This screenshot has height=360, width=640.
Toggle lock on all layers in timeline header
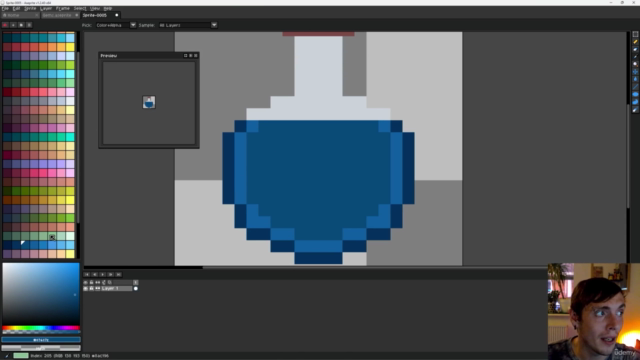pyautogui.click(x=91, y=282)
